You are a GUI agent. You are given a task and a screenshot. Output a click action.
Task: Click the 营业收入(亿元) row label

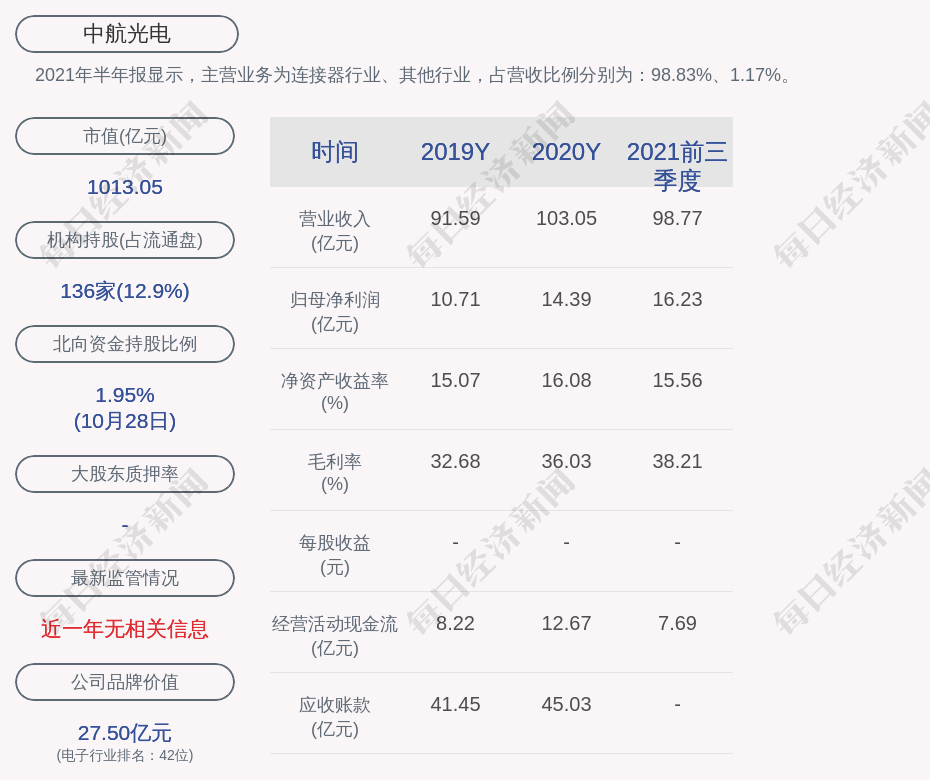(335, 231)
